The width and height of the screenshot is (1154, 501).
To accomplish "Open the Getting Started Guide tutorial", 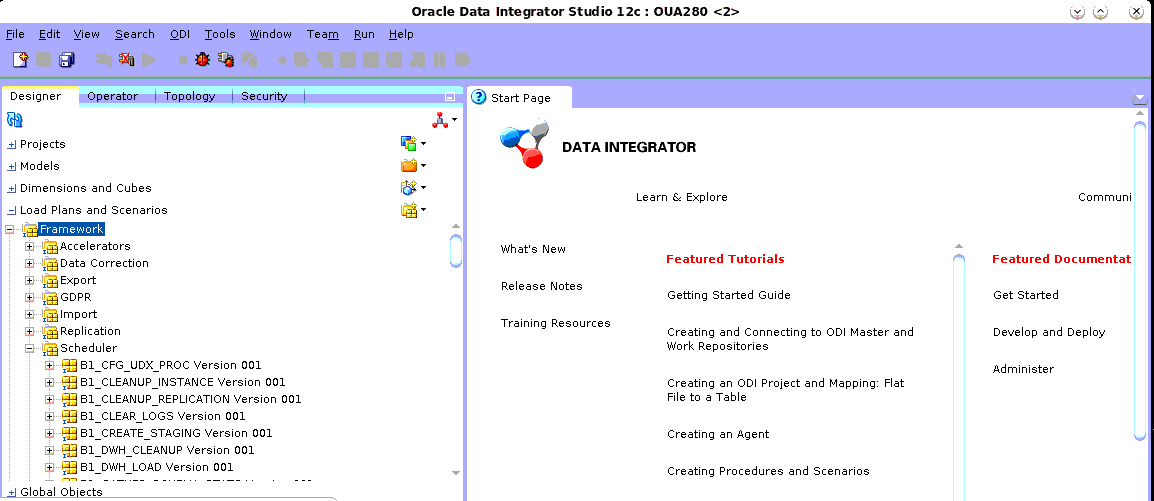I will point(729,295).
